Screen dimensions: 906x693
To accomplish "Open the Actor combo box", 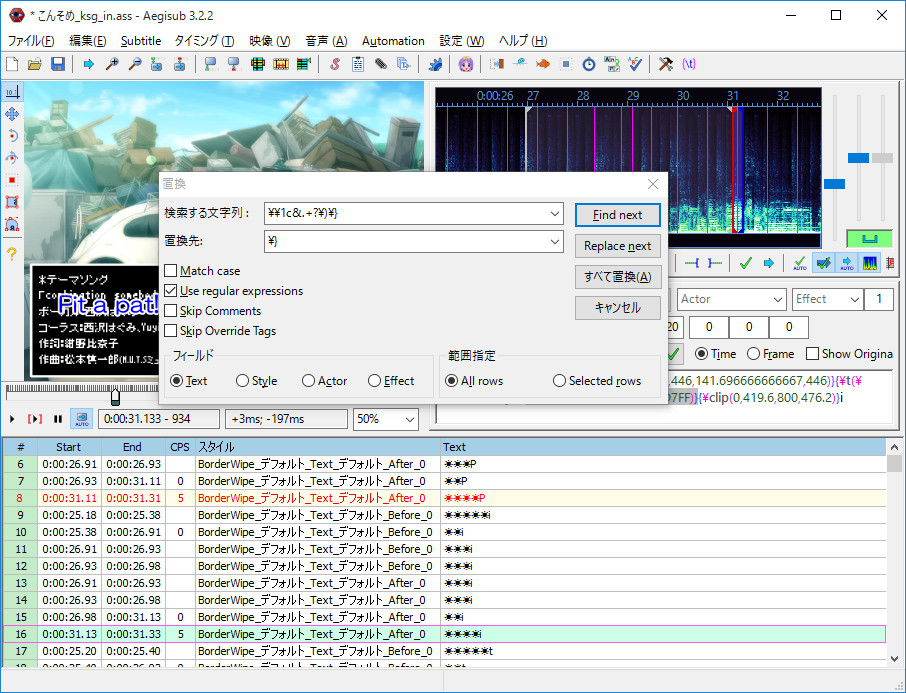I will coord(732,299).
